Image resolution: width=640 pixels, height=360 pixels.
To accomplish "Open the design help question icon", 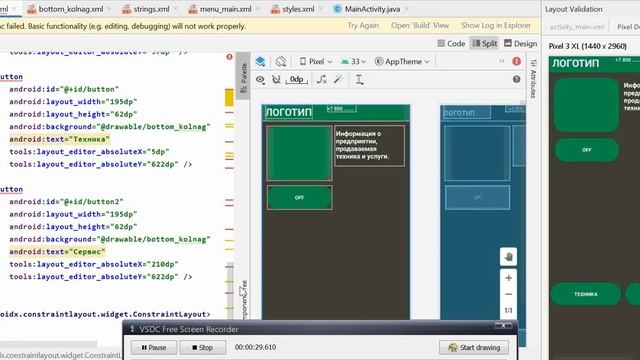I will 516,79.
